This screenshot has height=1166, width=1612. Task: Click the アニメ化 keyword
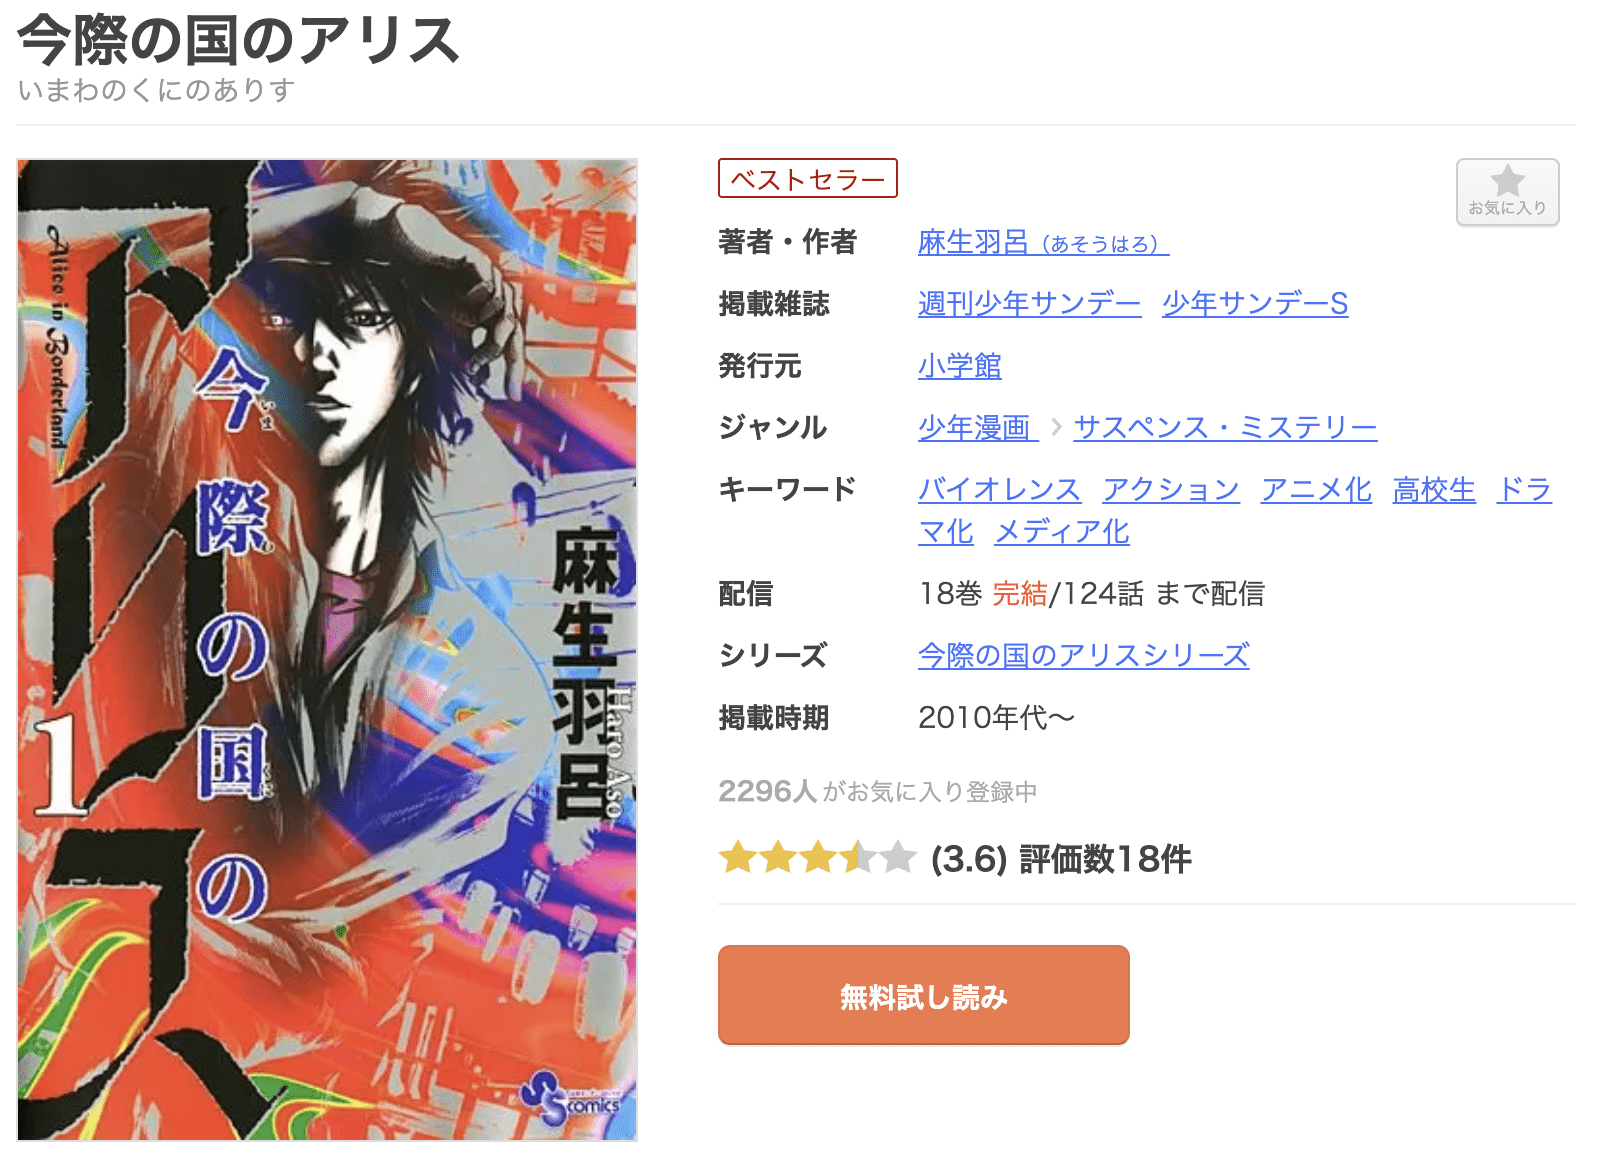tap(1316, 490)
